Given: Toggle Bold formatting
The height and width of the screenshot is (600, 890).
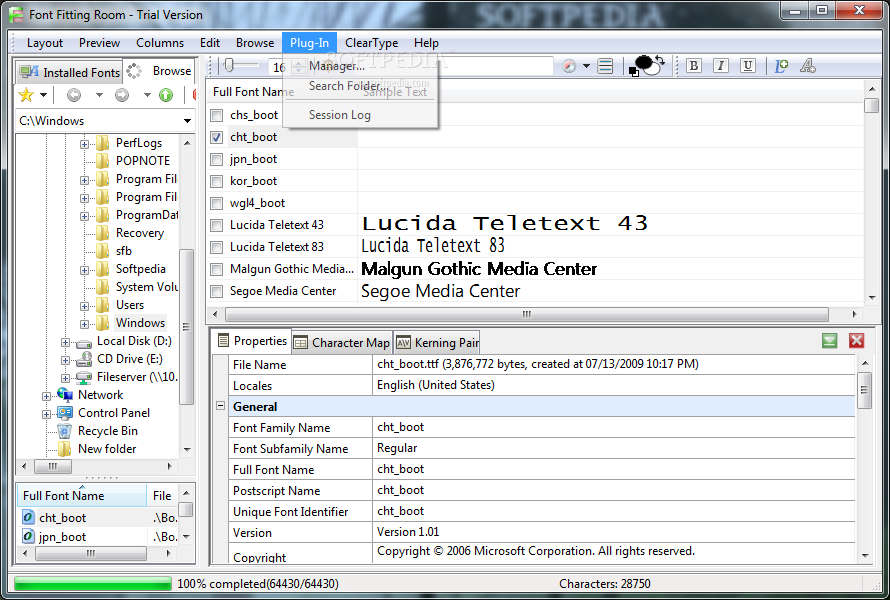Looking at the screenshot, I should (x=693, y=66).
